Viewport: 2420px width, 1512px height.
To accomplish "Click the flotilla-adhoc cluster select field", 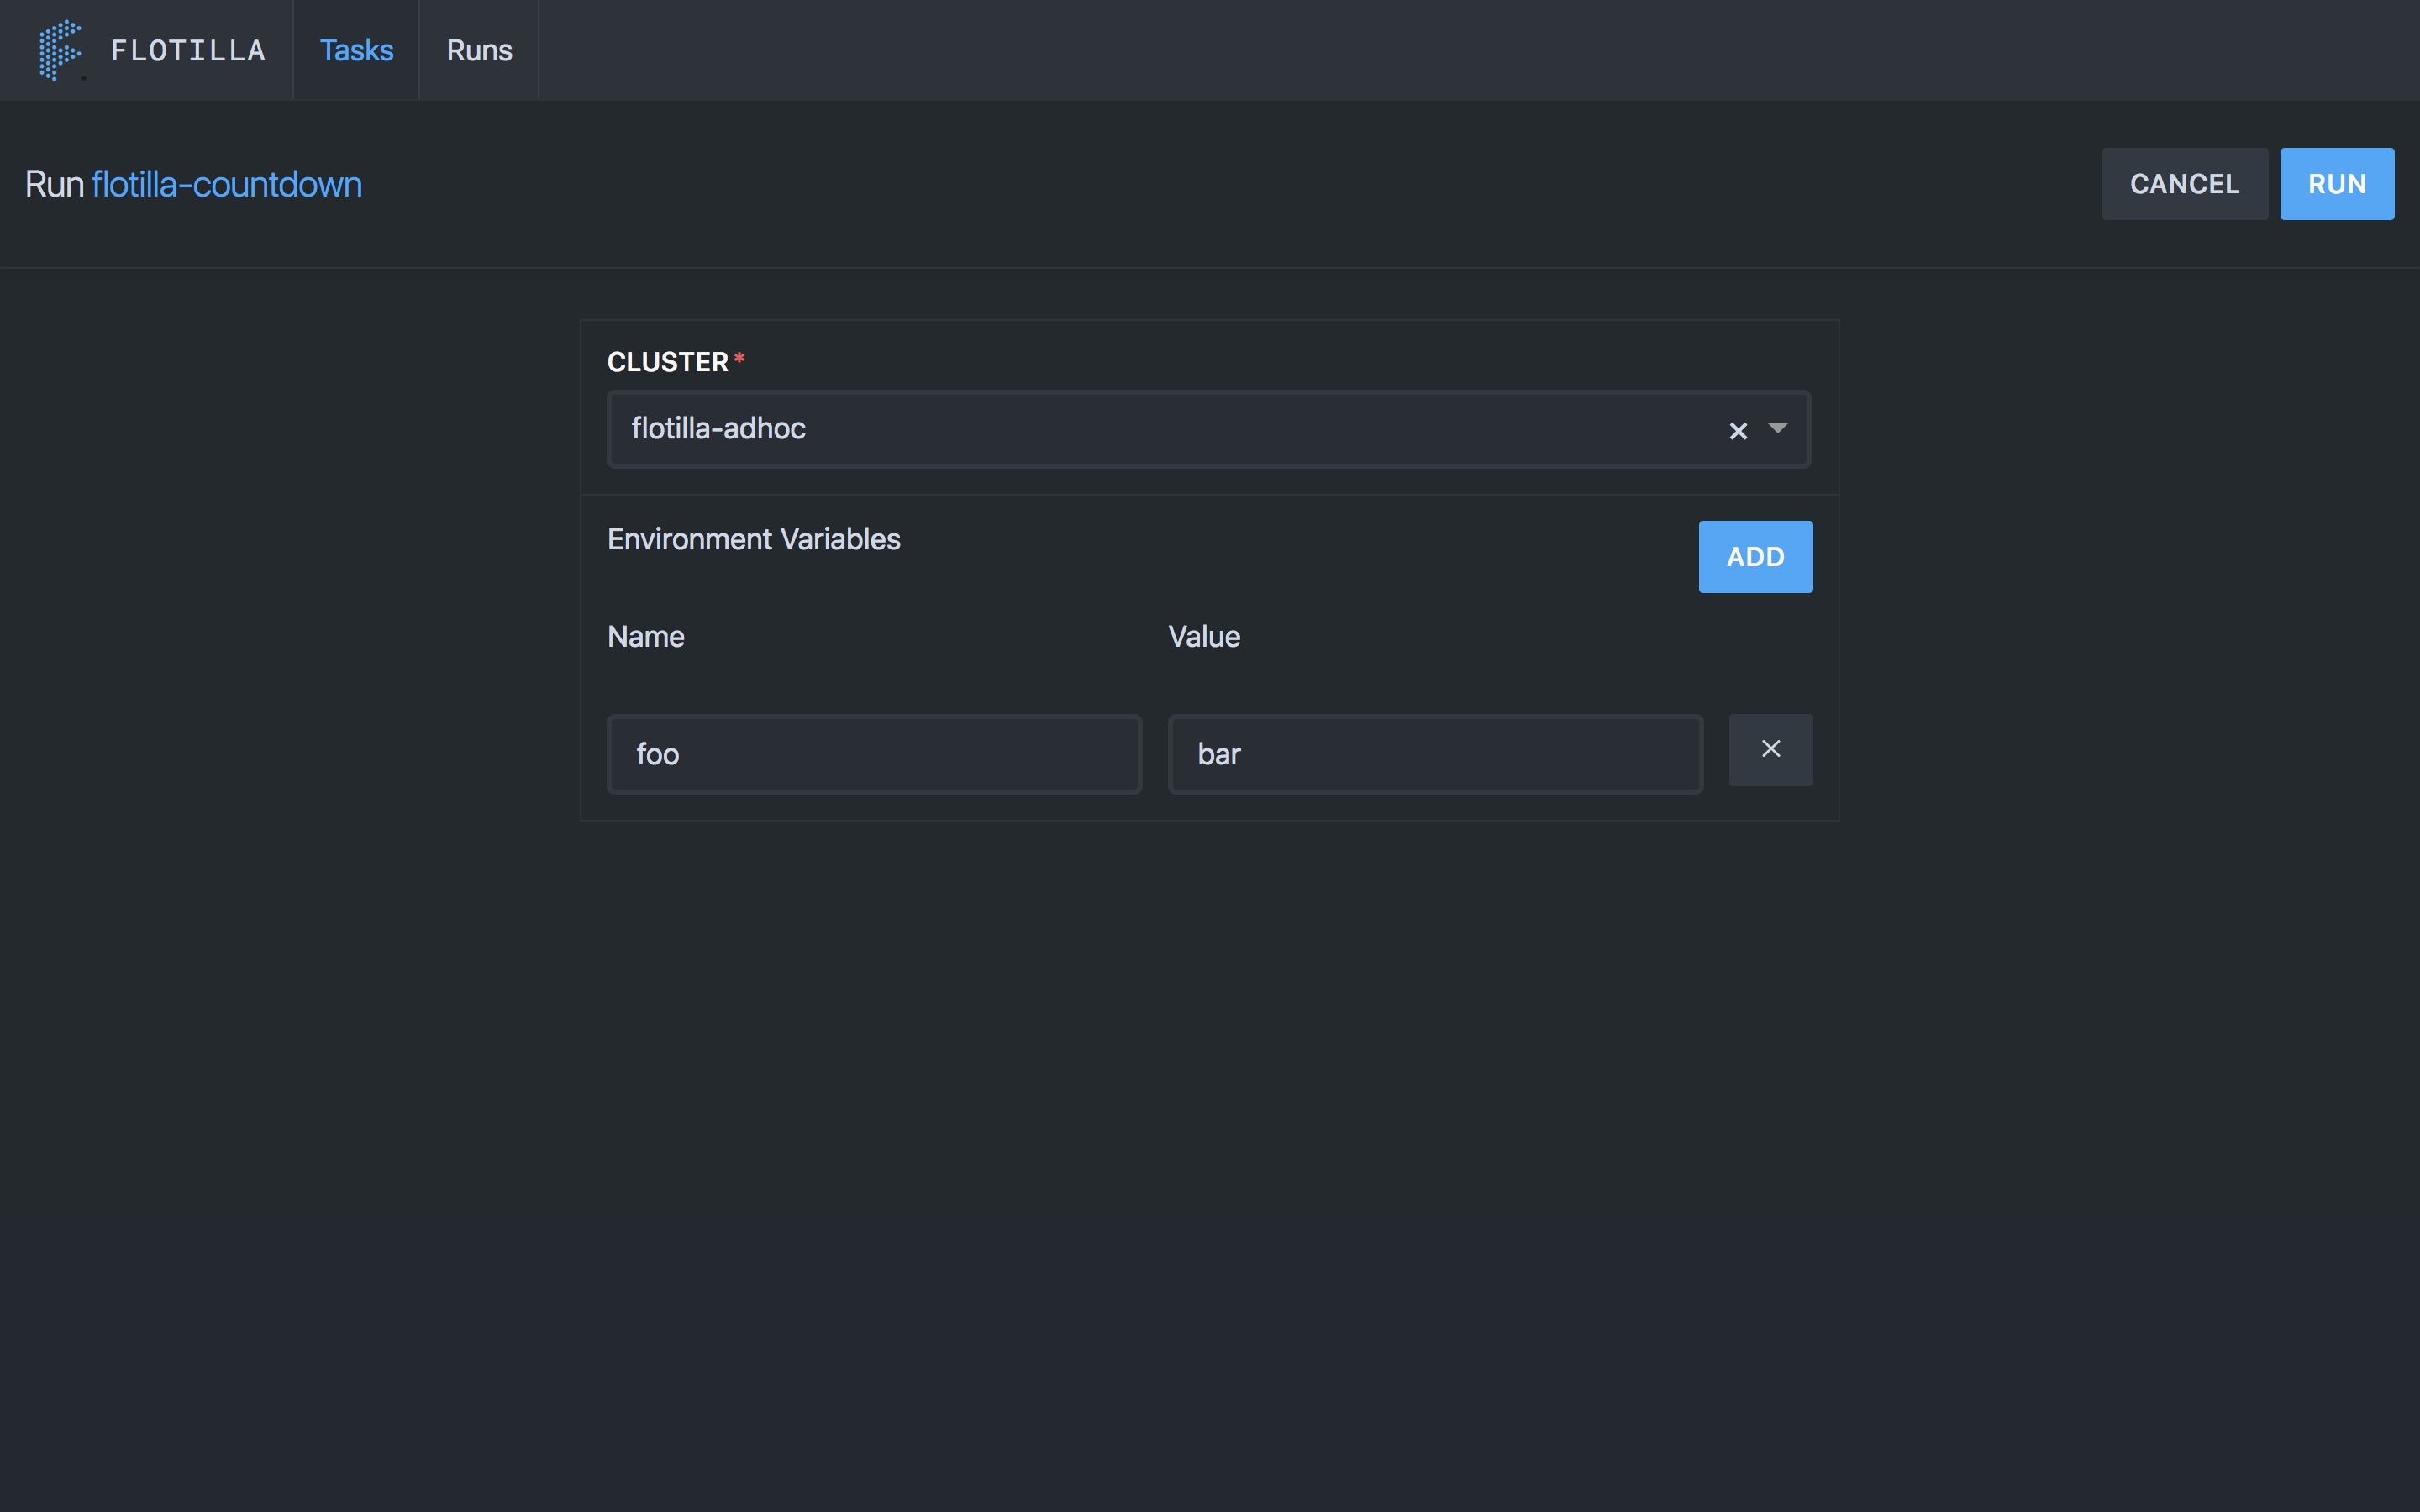I will coord(1208,429).
